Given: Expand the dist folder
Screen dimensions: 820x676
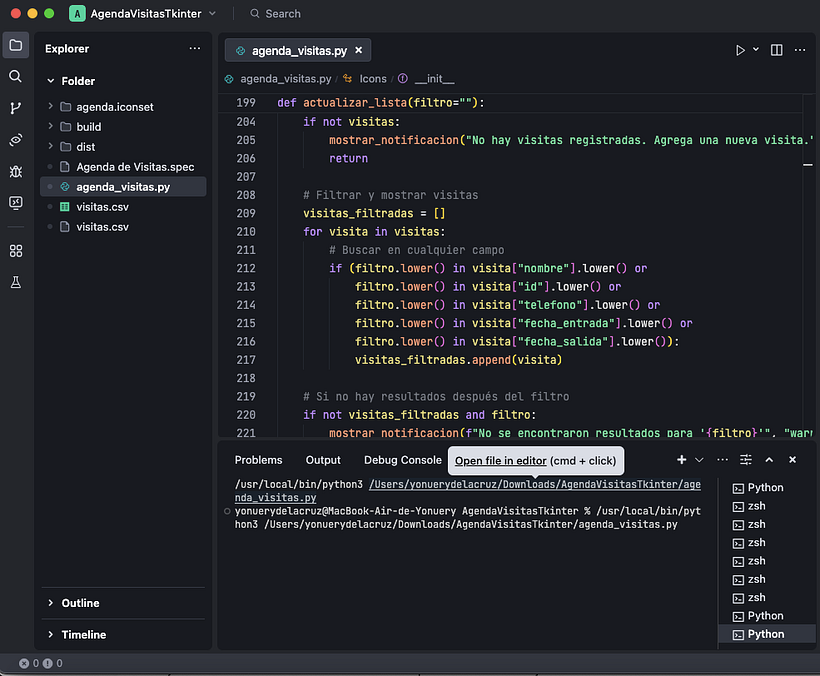Looking at the screenshot, I should tap(50, 146).
